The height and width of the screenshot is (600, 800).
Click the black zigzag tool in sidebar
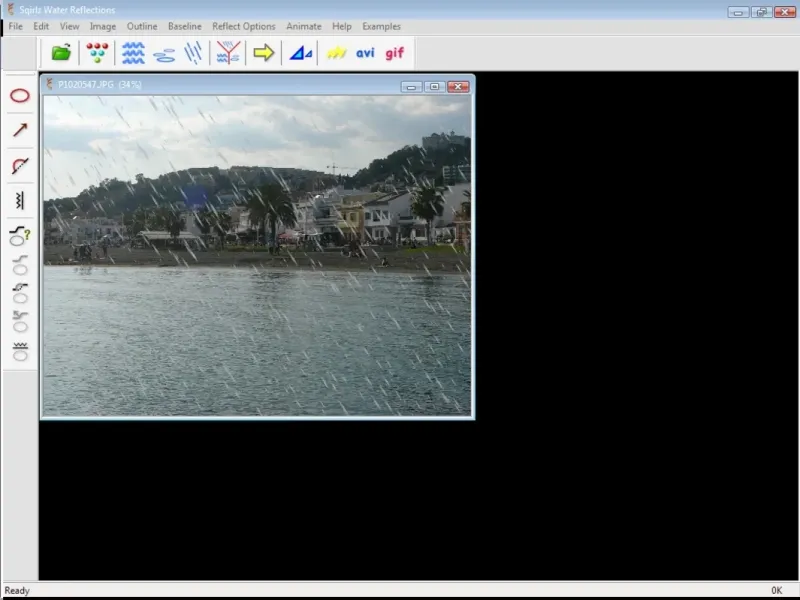[20, 201]
